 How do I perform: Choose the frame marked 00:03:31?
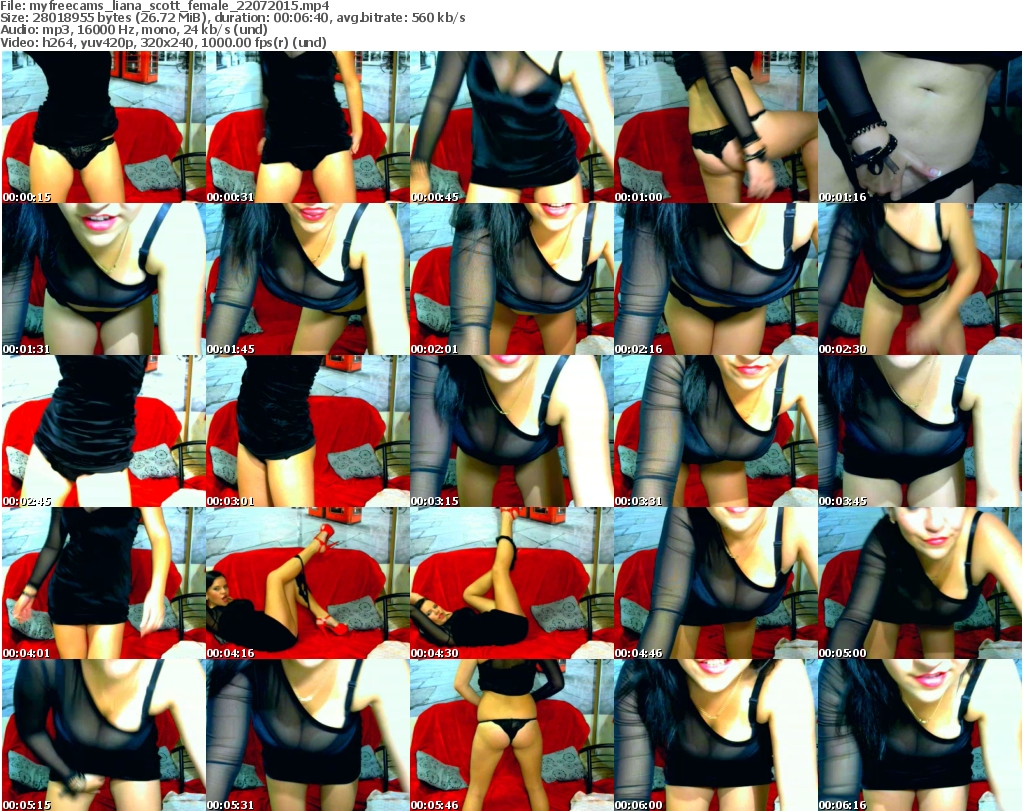point(715,432)
